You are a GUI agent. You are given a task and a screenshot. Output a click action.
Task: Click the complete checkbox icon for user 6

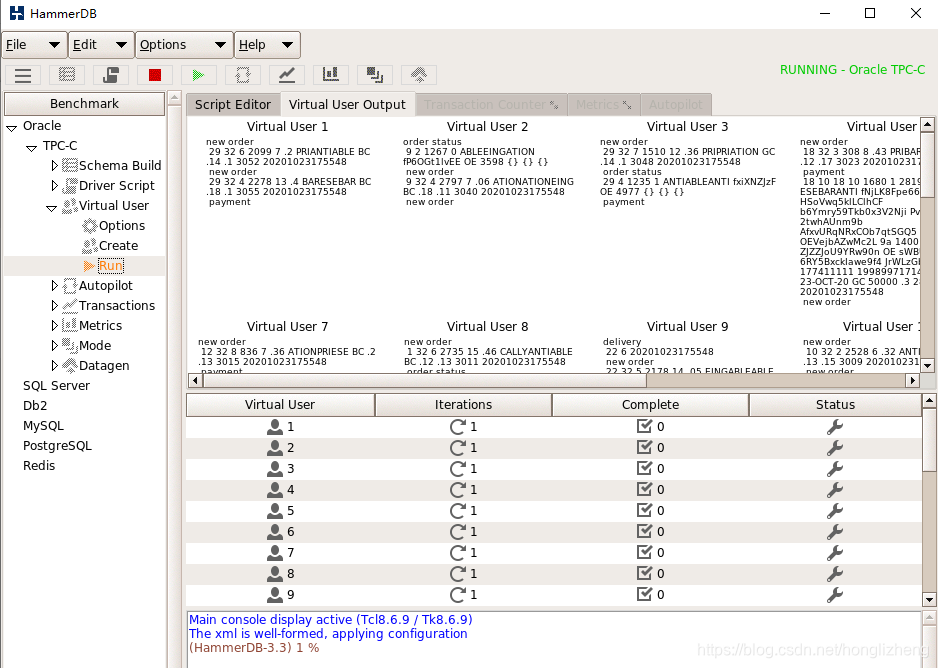tap(645, 531)
